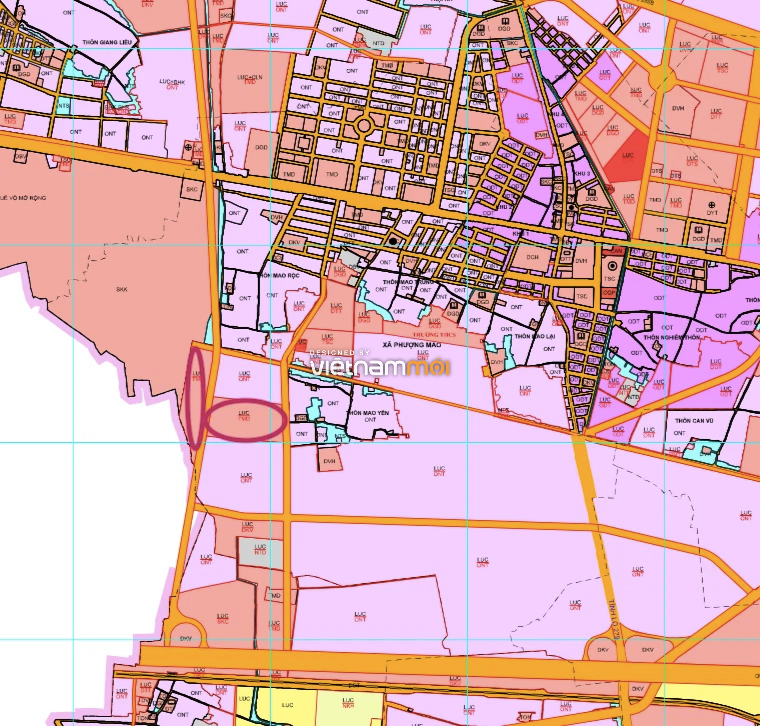Click the 'TRƯỜNG THCS' school label

click(433, 334)
